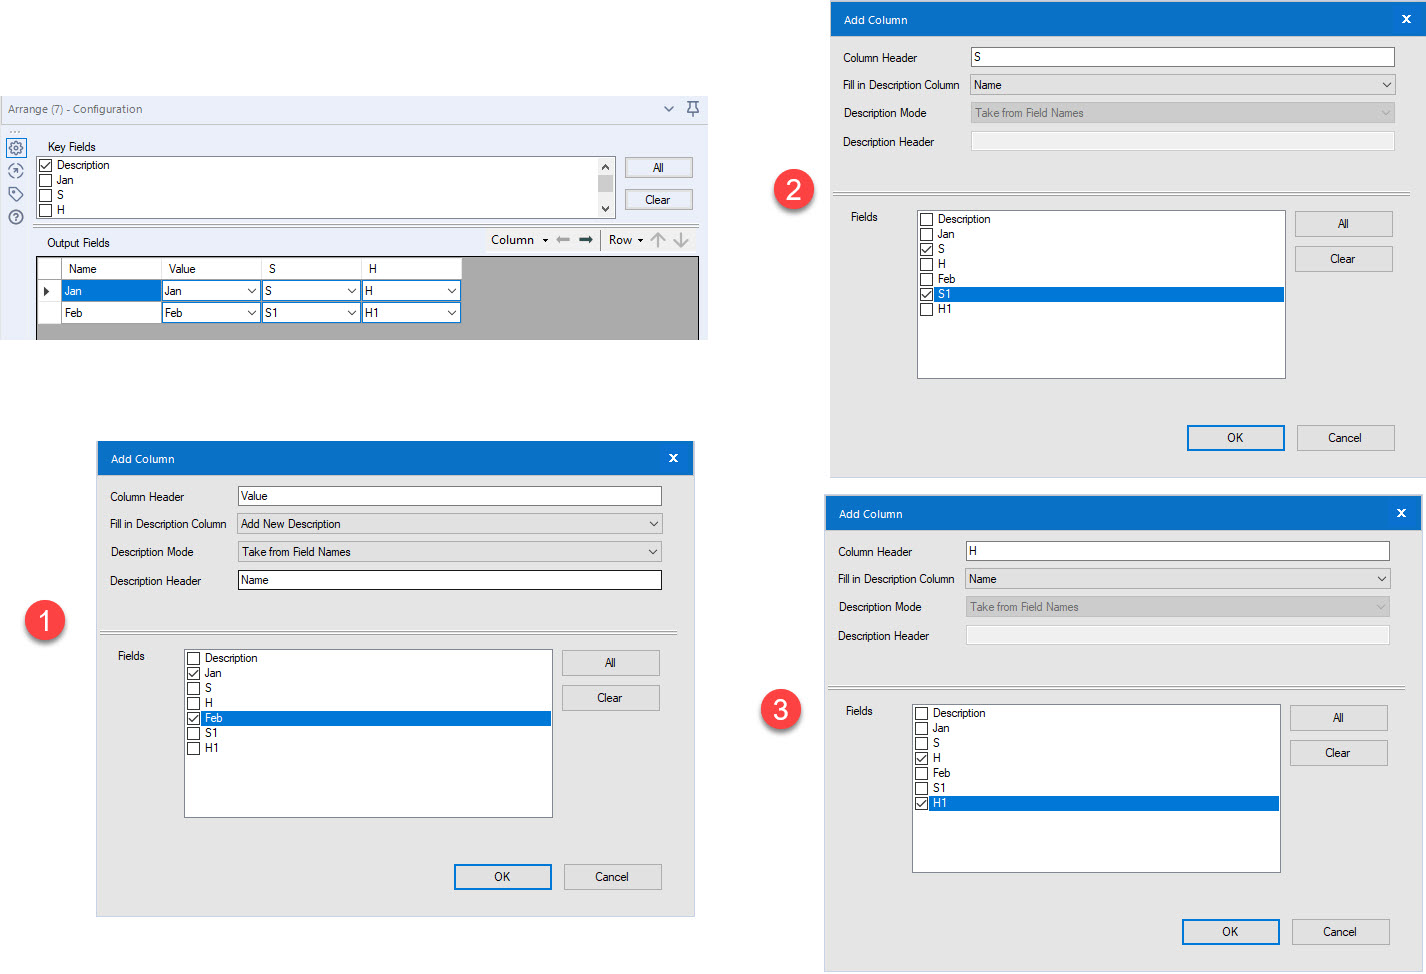Move the selected column left with the arrow
This screenshot has height=974, width=1426.
tap(563, 239)
